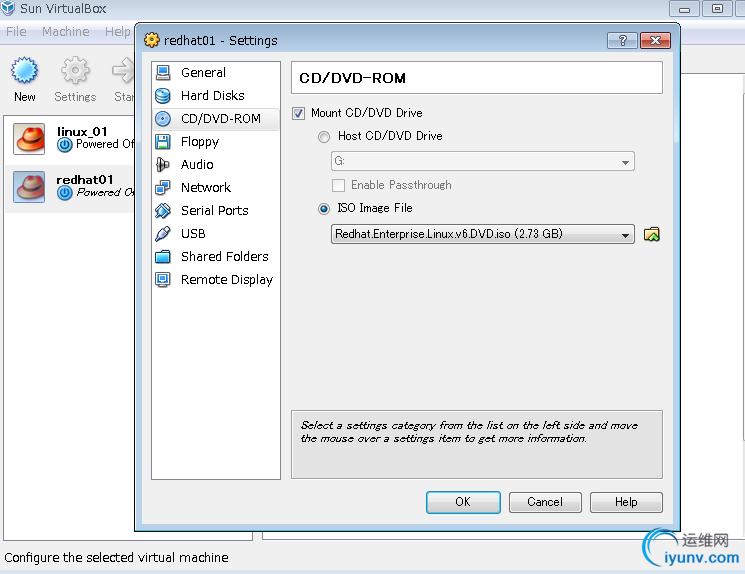The height and width of the screenshot is (574, 745).
Task: Click the Help button in dialog
Action: [626, 502]
